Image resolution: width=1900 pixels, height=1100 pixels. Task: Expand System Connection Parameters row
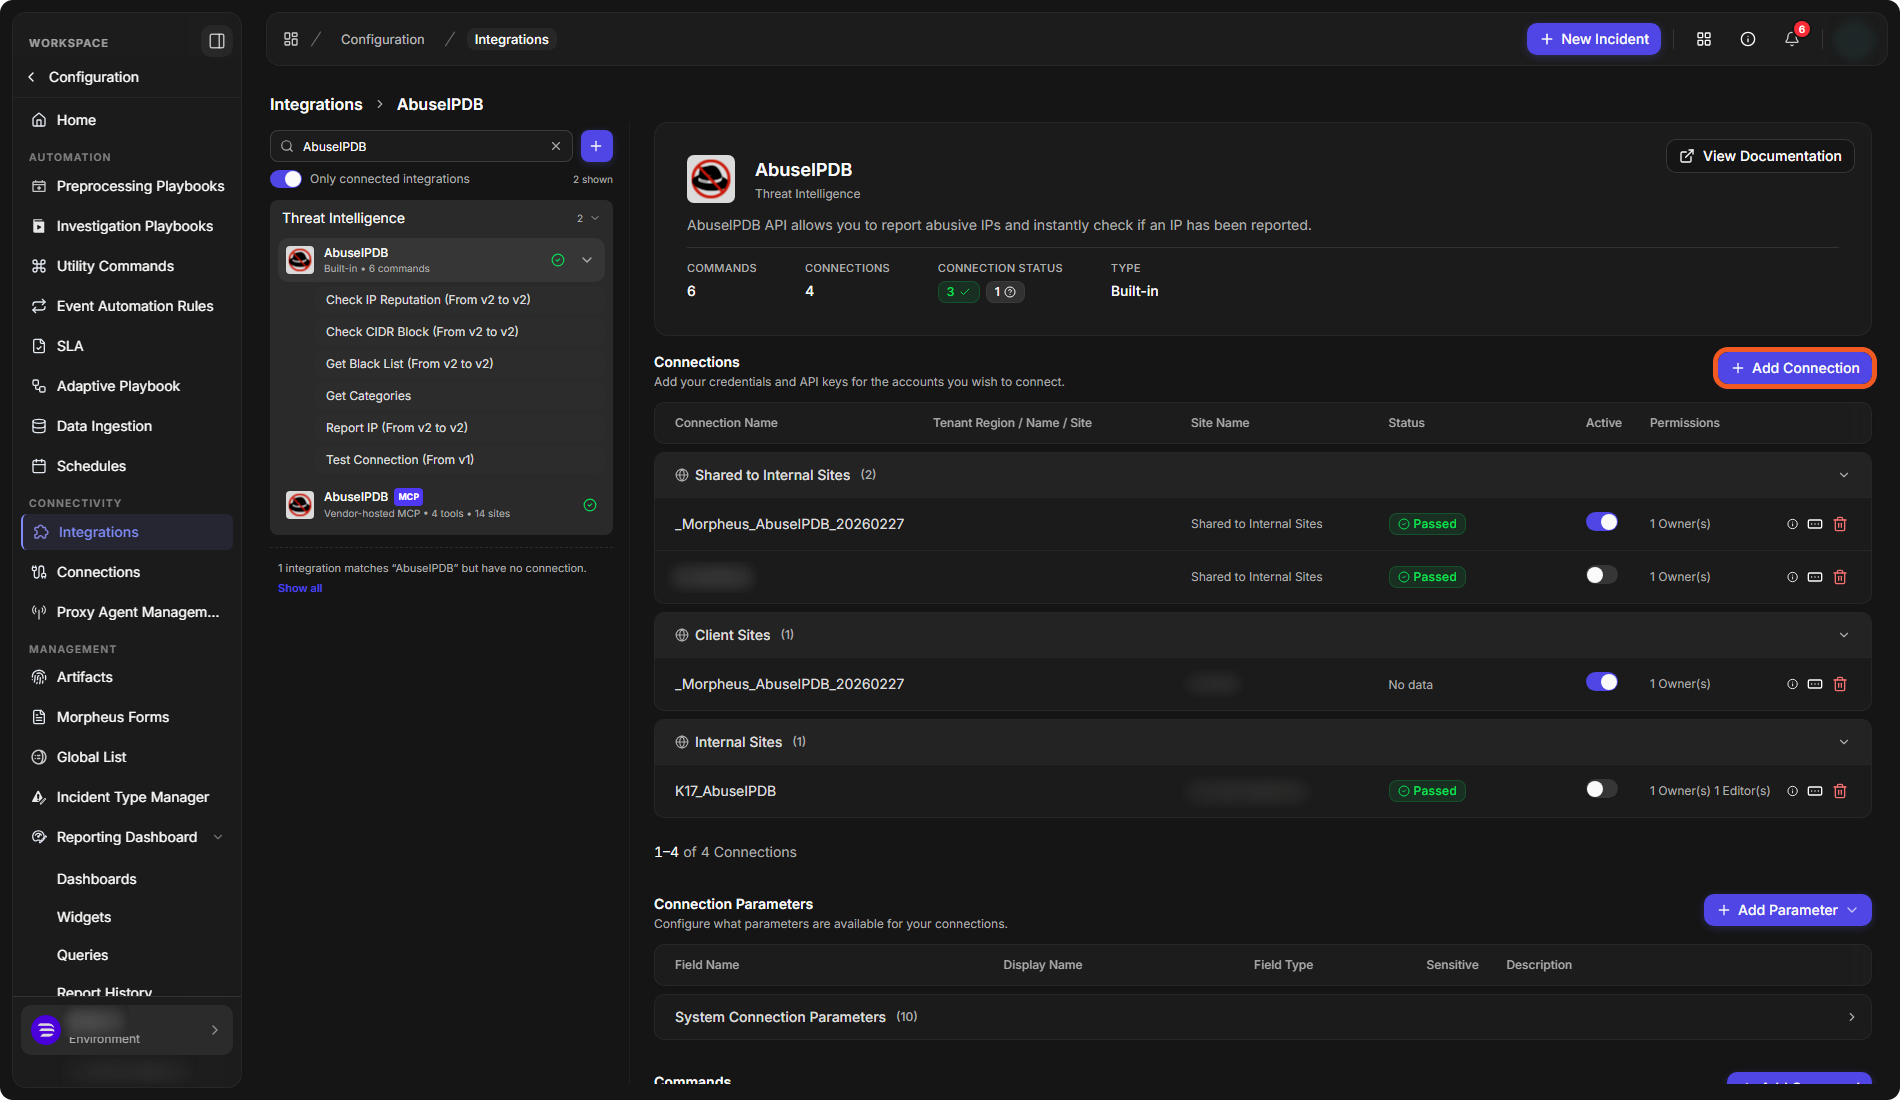[x=1262, y=1017]
